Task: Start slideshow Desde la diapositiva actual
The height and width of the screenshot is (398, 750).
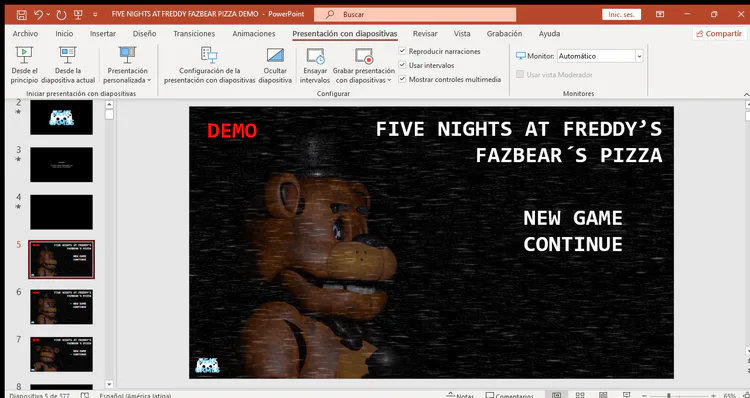Action: [x=68, y=65]
